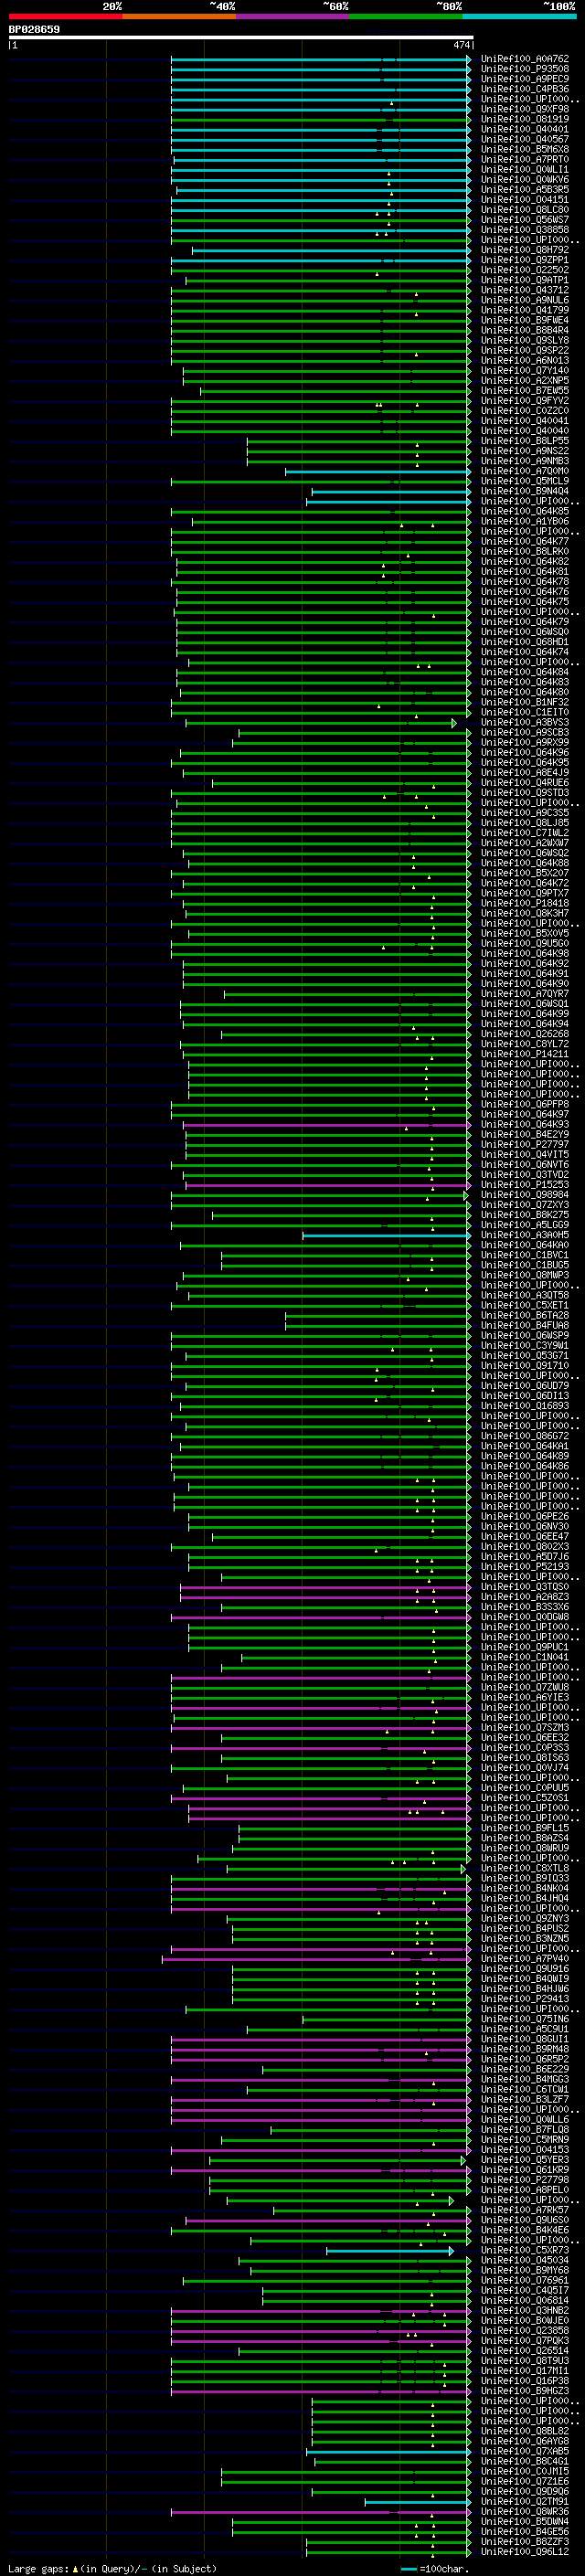The width and height of the screenshot is (585, 2576).
Task: Click the UniRef100_B5M6X8 hit label
Action: click(525, 149)
